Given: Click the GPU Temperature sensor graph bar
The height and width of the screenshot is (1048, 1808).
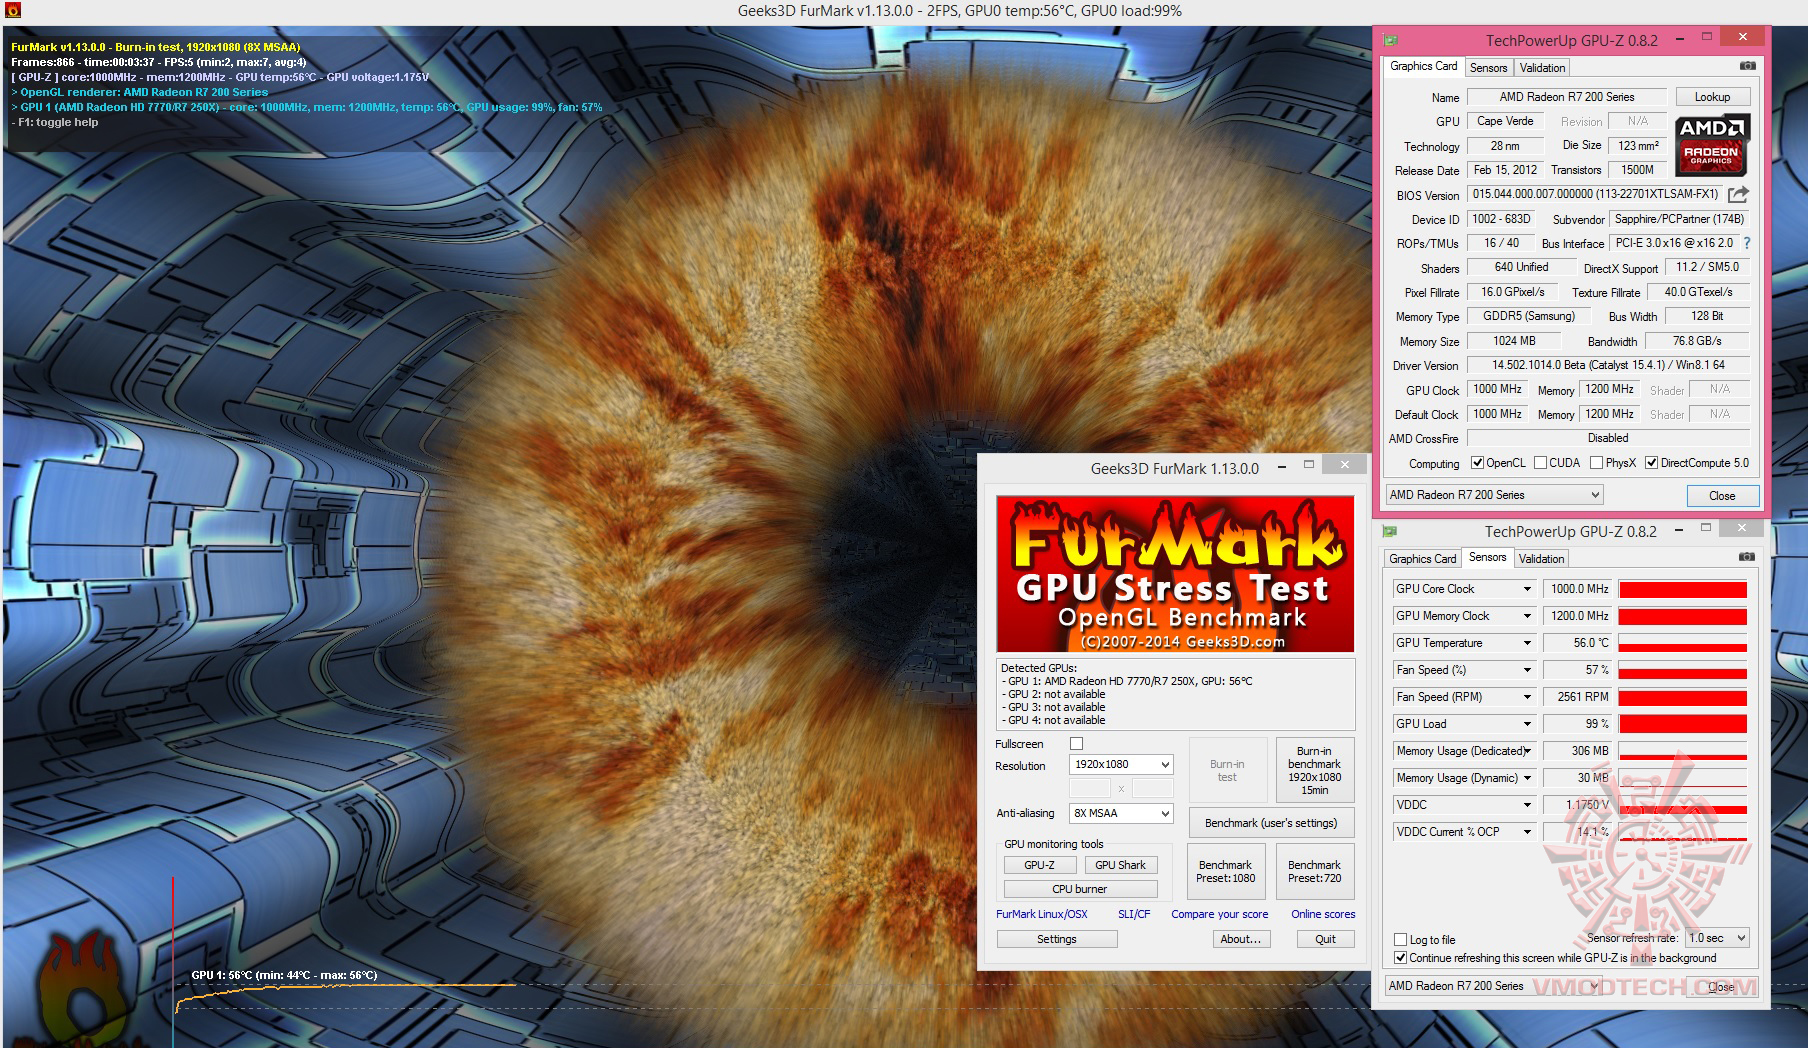Looking at the screenshot, I should [1682, 643].
